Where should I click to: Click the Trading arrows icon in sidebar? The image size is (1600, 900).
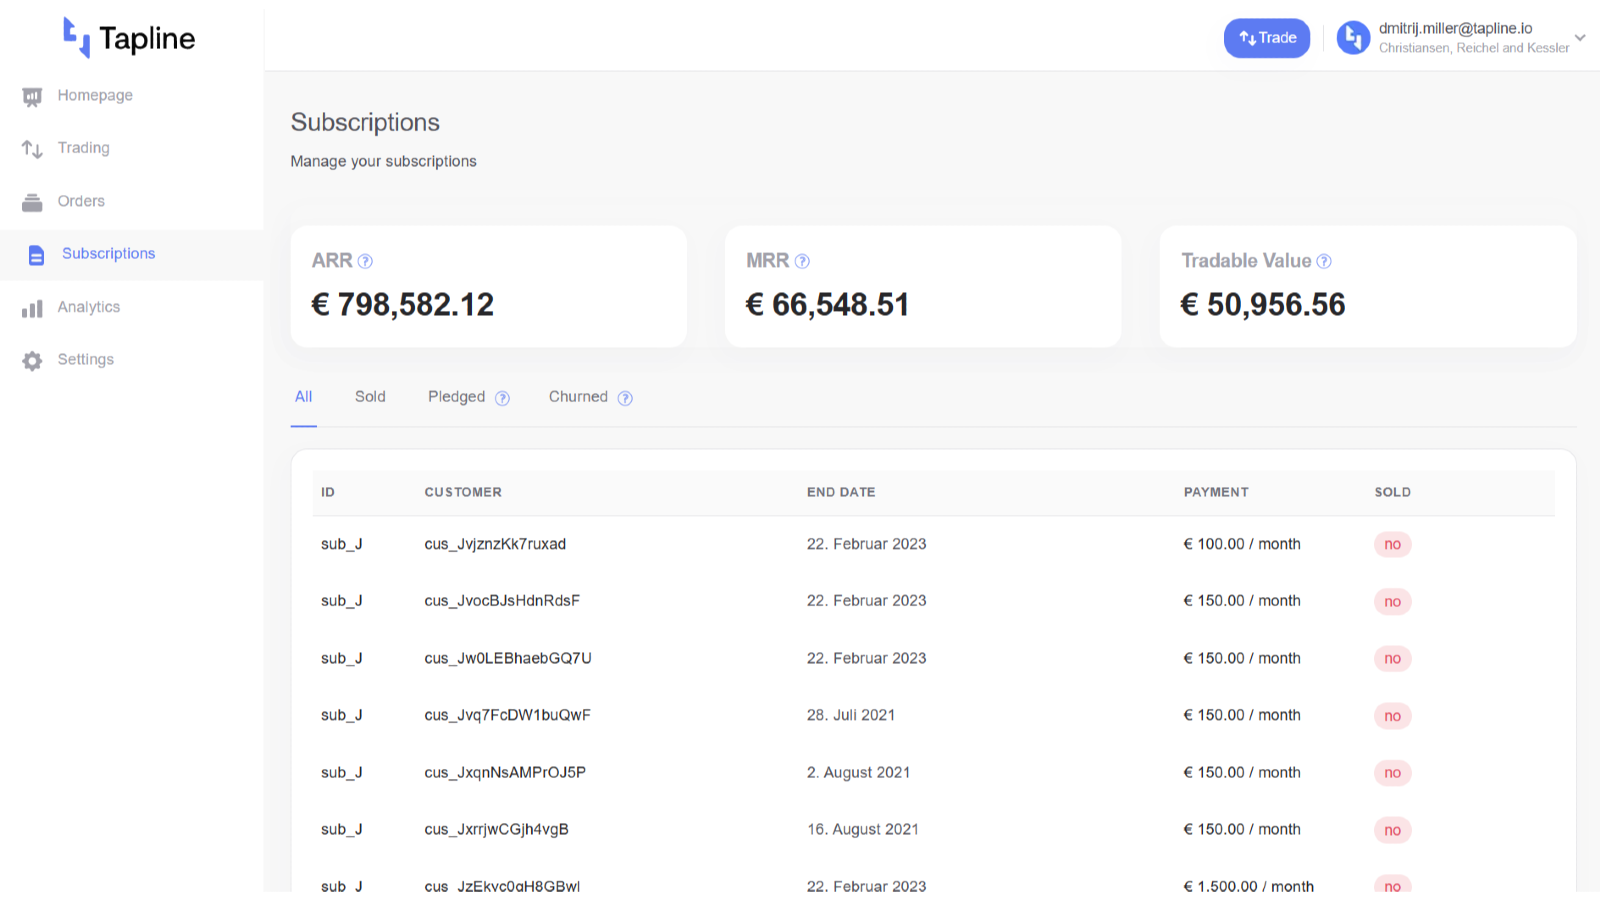click(32, 149)
